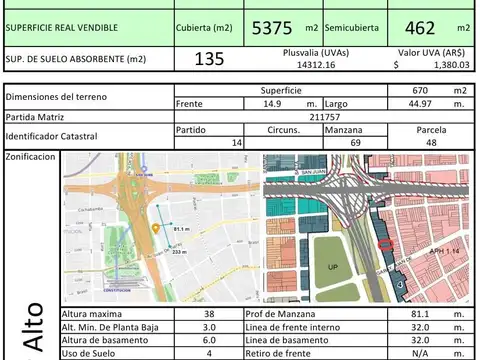Select the Linea de frente interno value 32.0

point(420,327)
